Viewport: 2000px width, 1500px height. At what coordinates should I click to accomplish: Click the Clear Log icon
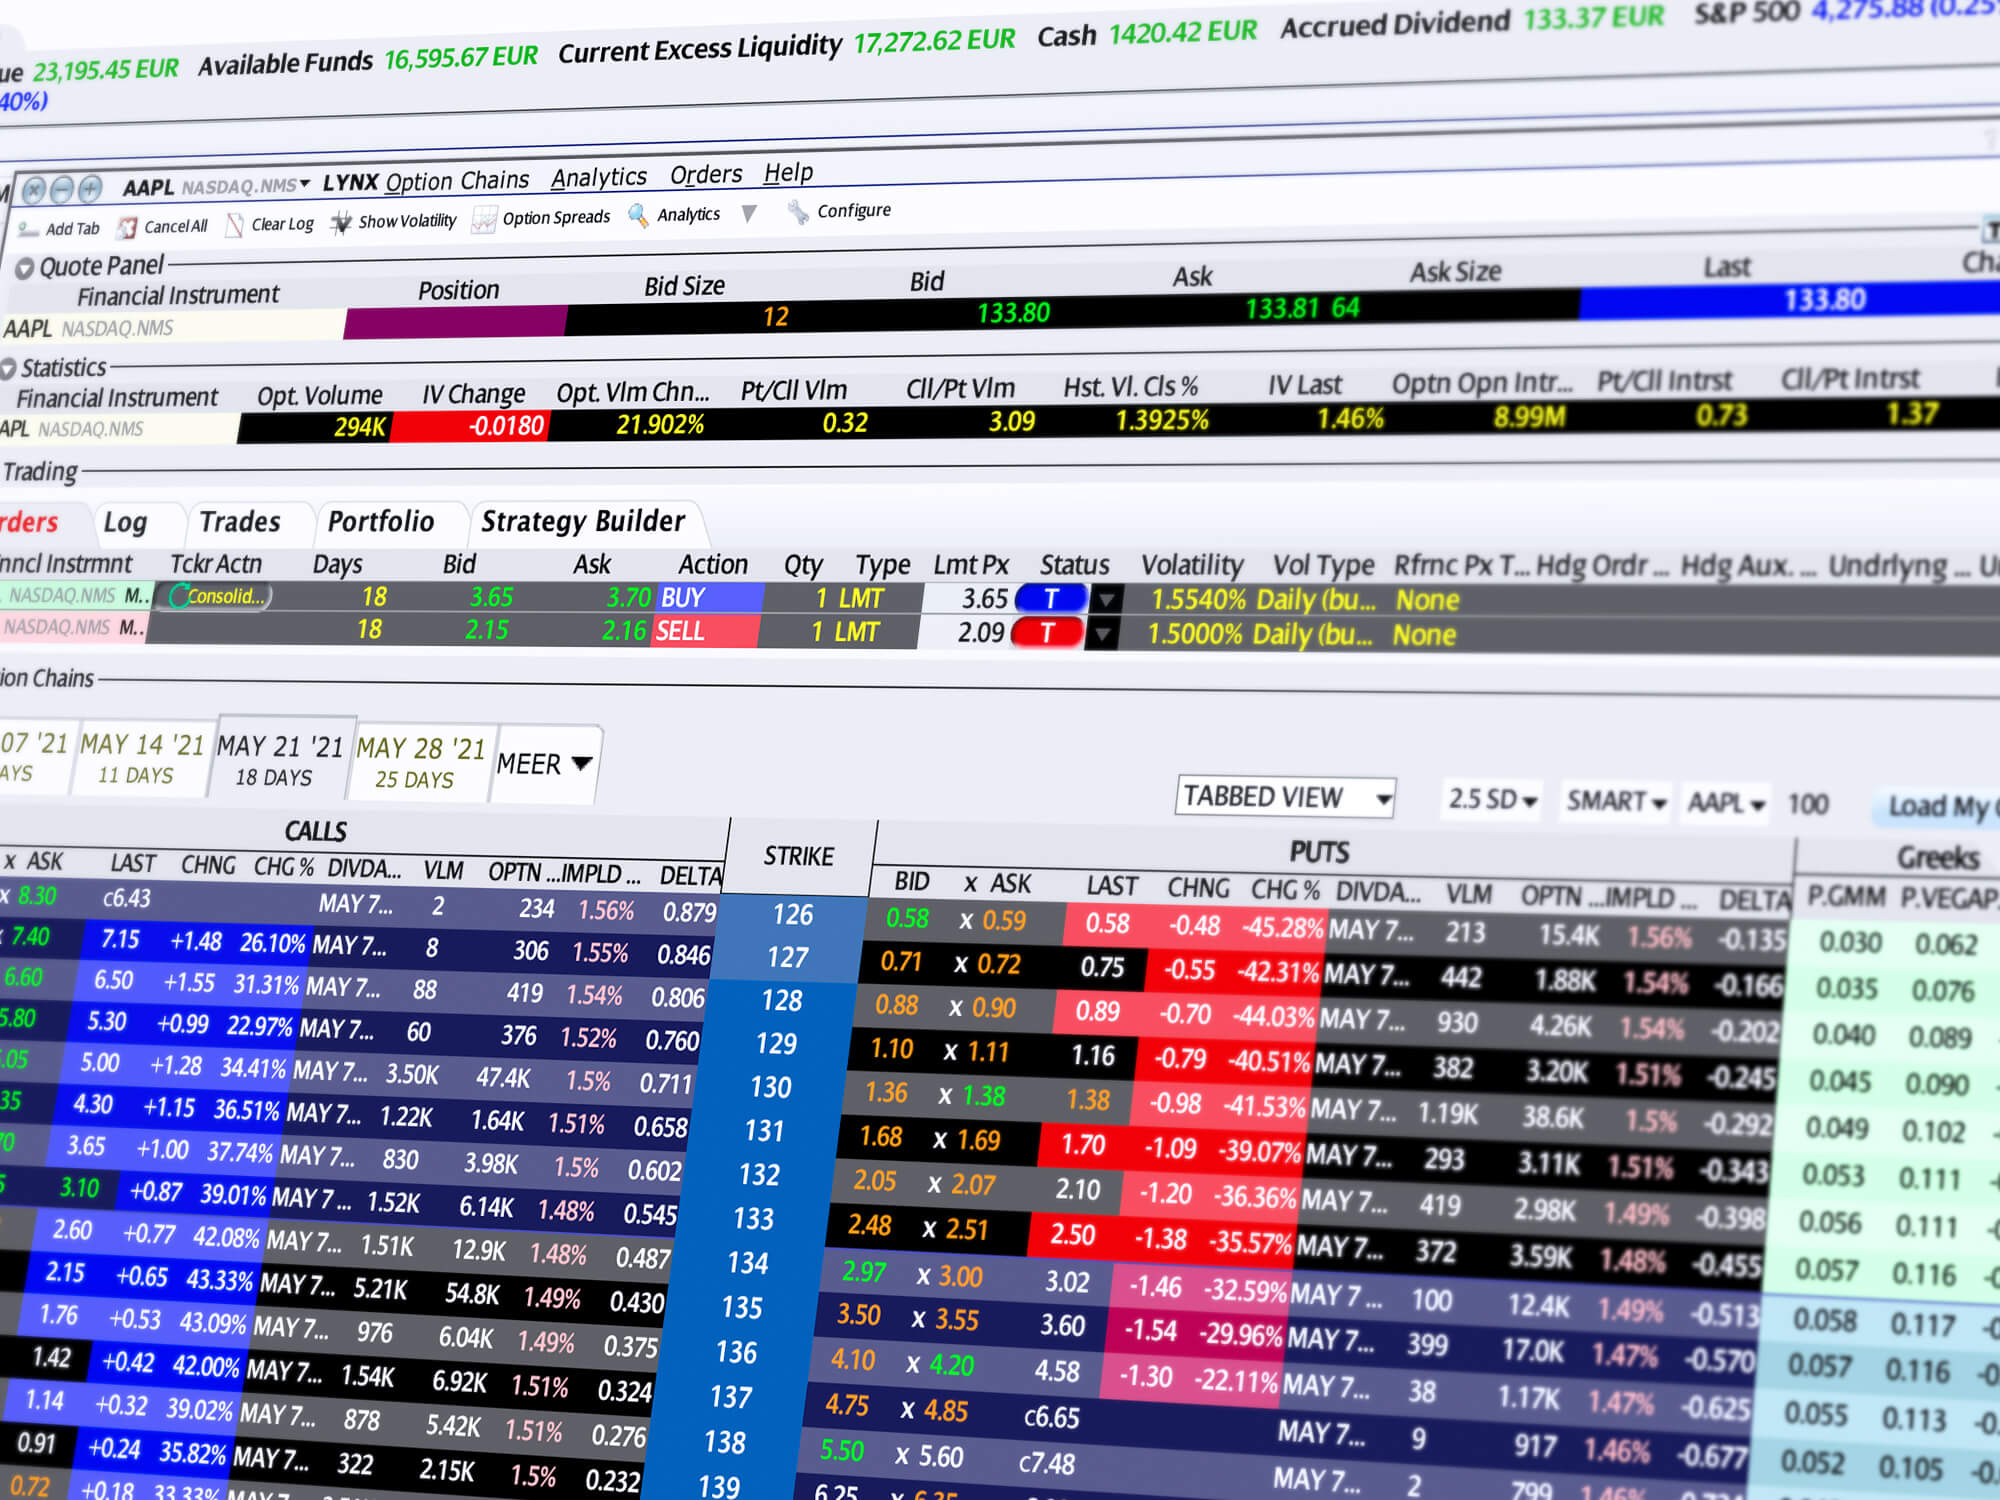pyautogui.click(x=234, y=225)
